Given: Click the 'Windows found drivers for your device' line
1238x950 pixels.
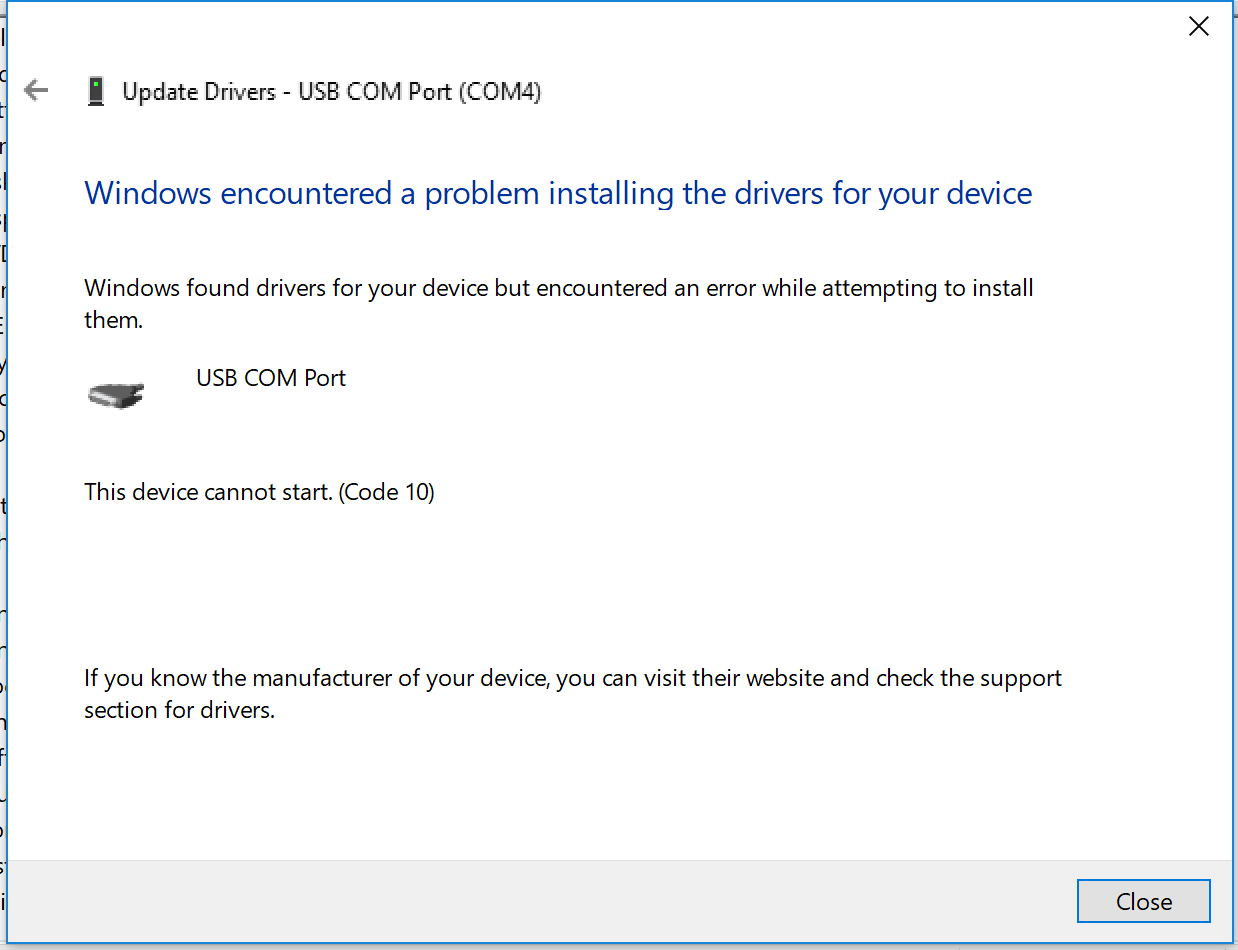Looking at the screenshot, I should coord(559,289).
